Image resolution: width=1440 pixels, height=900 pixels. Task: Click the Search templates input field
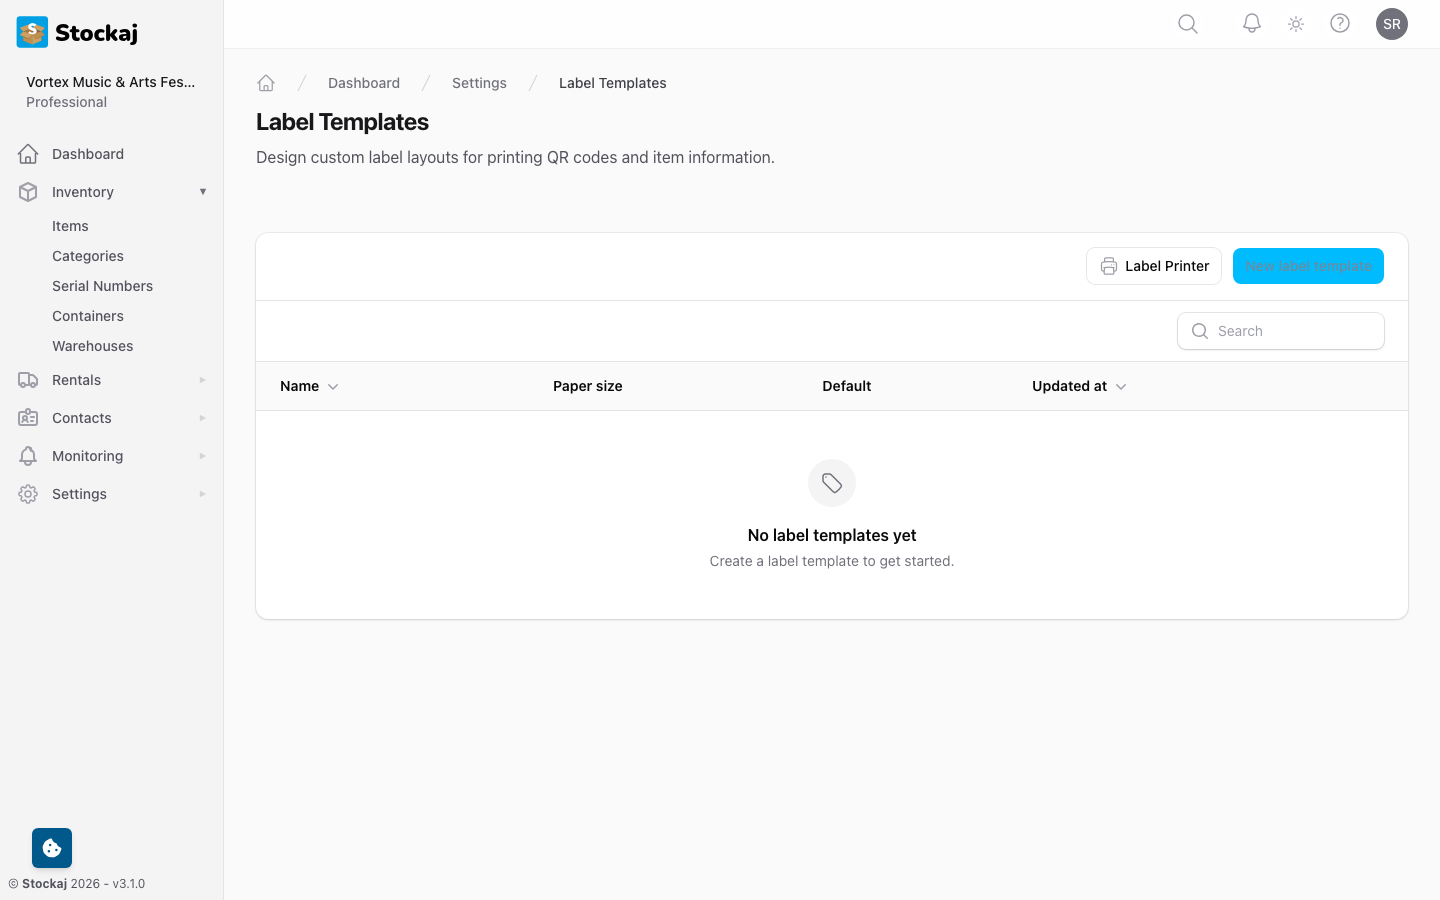click(1280, 330)
